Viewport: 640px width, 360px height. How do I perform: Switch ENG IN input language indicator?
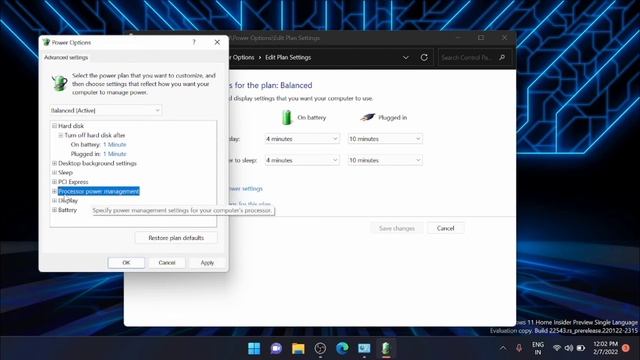coord(538,348)
